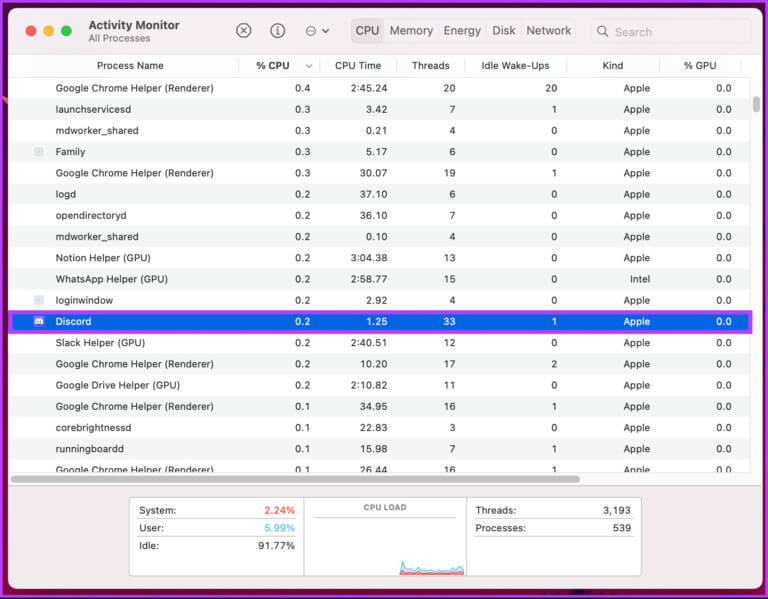
Task: Click CPU time 2:45.24 cell
Action: pos(369,88)
